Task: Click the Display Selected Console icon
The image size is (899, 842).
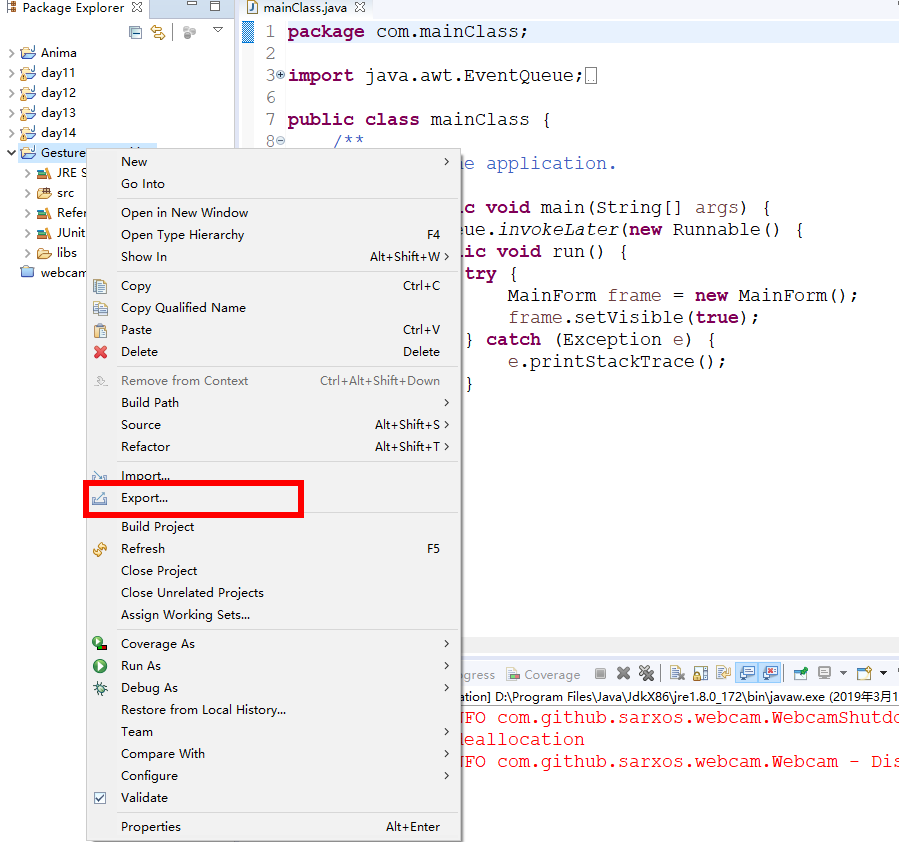Action: coord(824,672)
